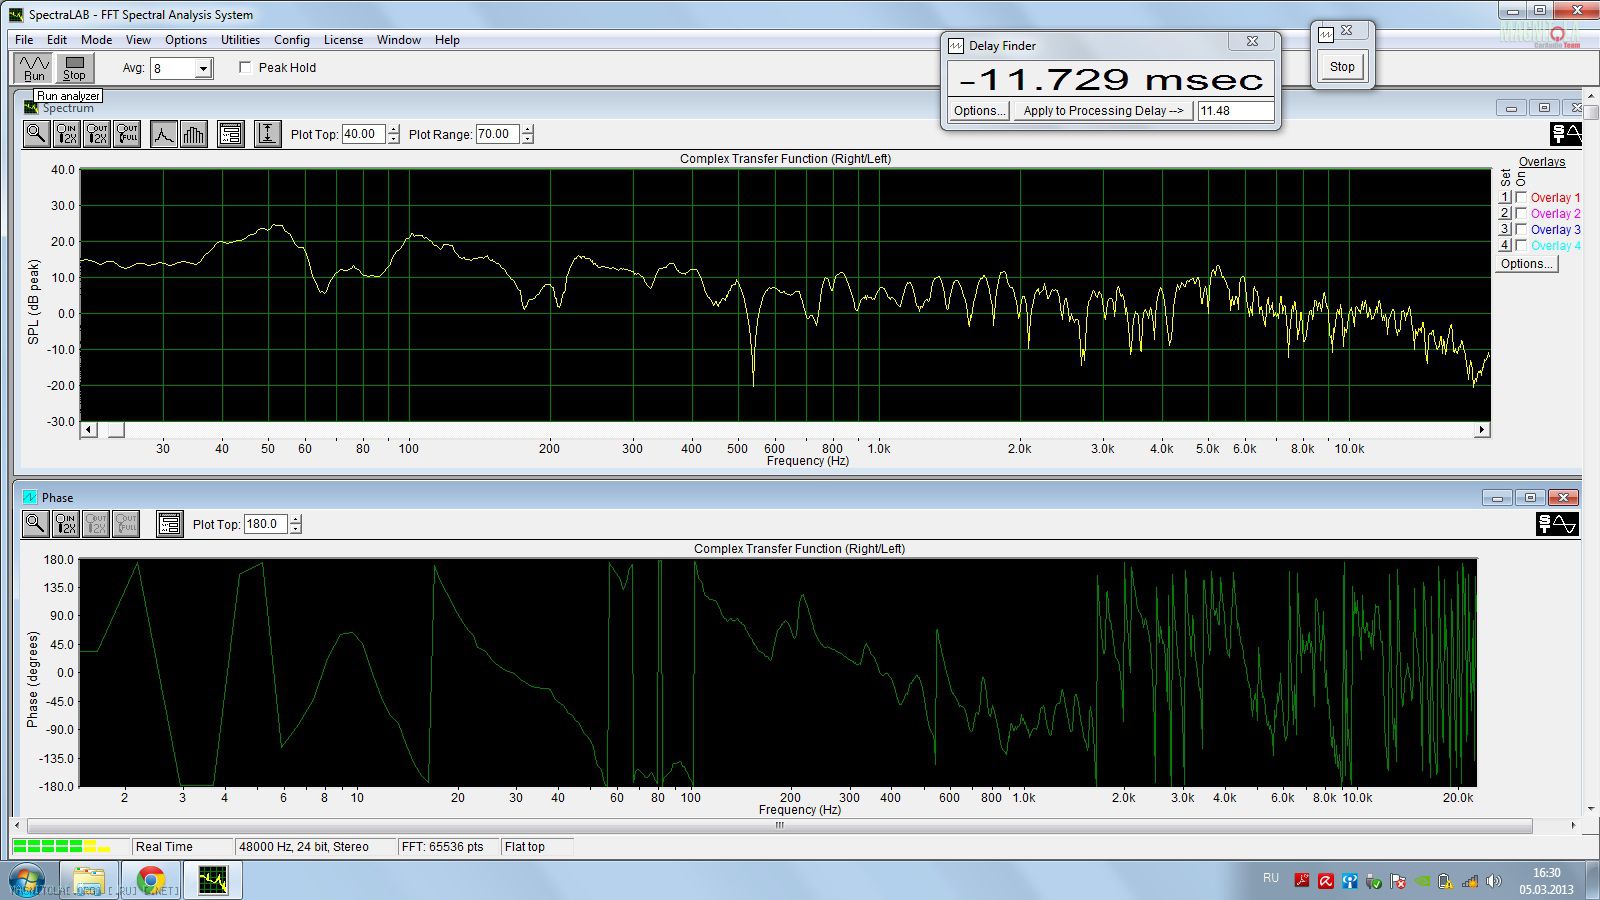This screenshot has width=1600, height=900.
Task: Decrease the Plot Range stepper value
Action: point(528,139)
